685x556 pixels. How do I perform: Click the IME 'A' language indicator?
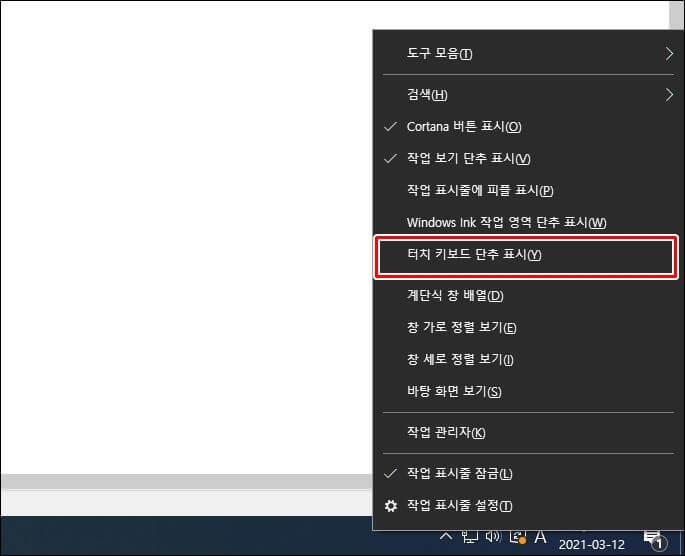point(540,537)
